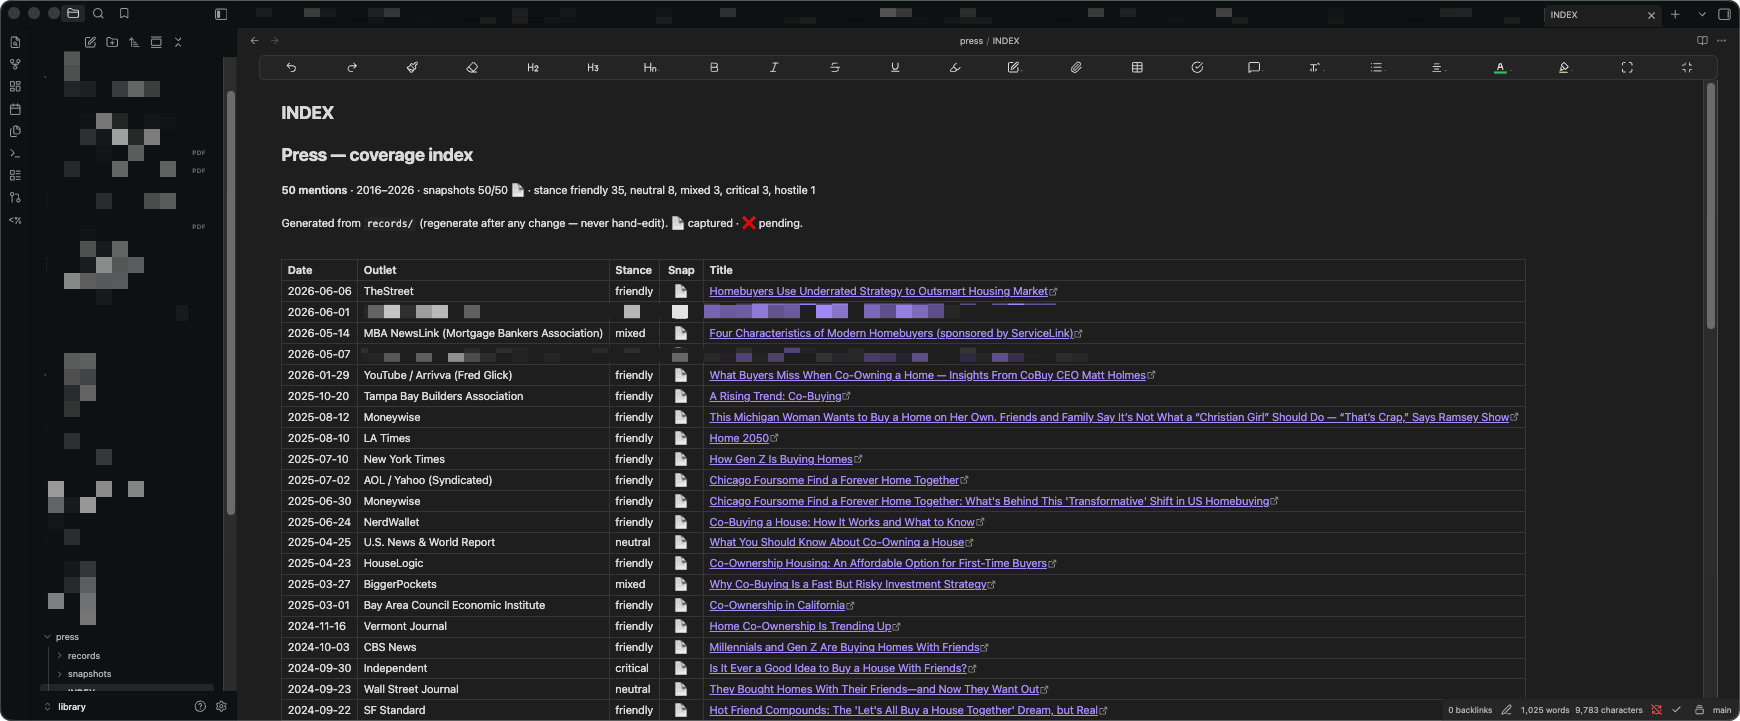Viewport: 1740px width, 721px height.
Task: Open quick switcher ribbon icon
Action: [x=15, y=42]
